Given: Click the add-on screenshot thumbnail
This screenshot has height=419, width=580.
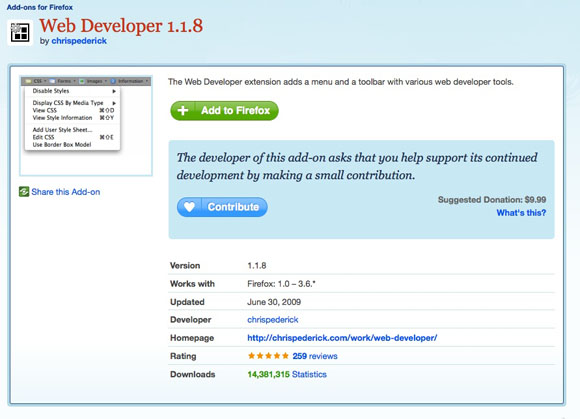Looking at the screenshot, I should click(x=86, y=126).
